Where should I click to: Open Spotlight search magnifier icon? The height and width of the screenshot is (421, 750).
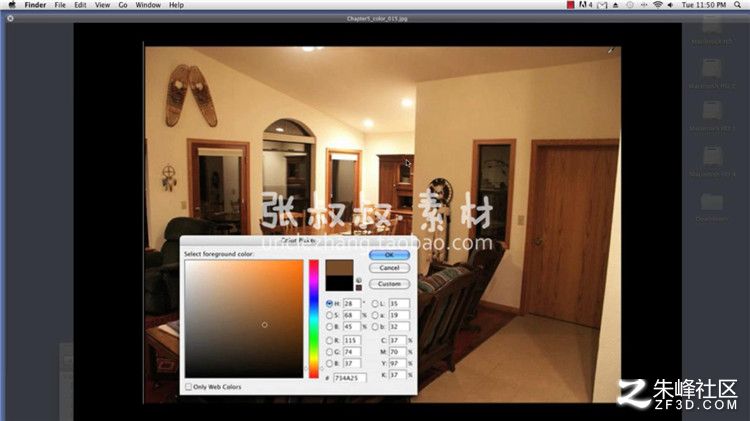[738, 5]
